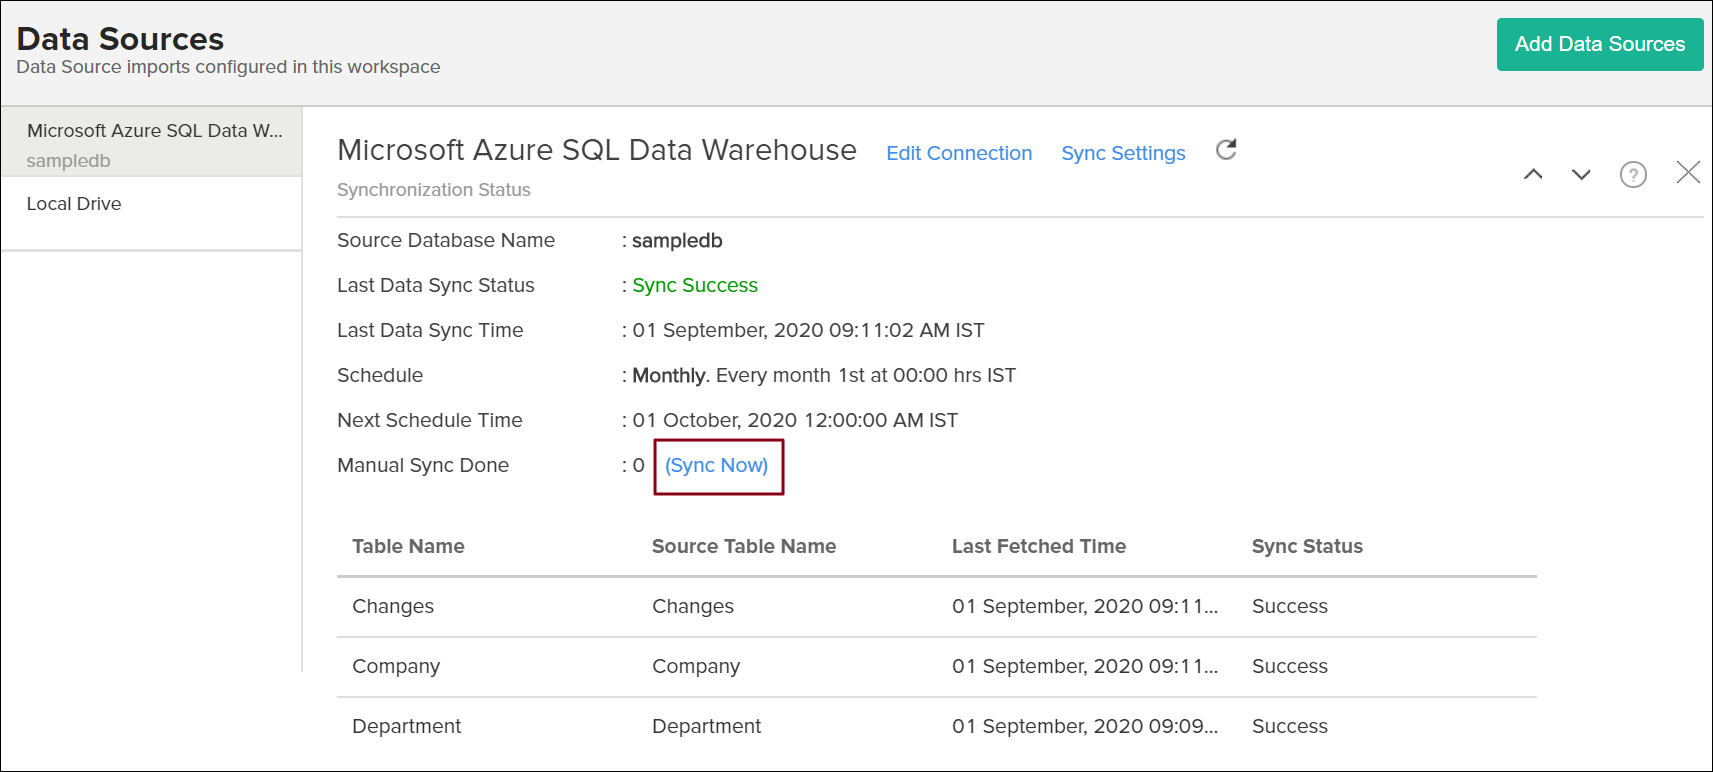Click the refresh icon beside Sync Settings
Image resolution: width=1713 pixels, height=772 pixels.
[x=1226, y=150]
